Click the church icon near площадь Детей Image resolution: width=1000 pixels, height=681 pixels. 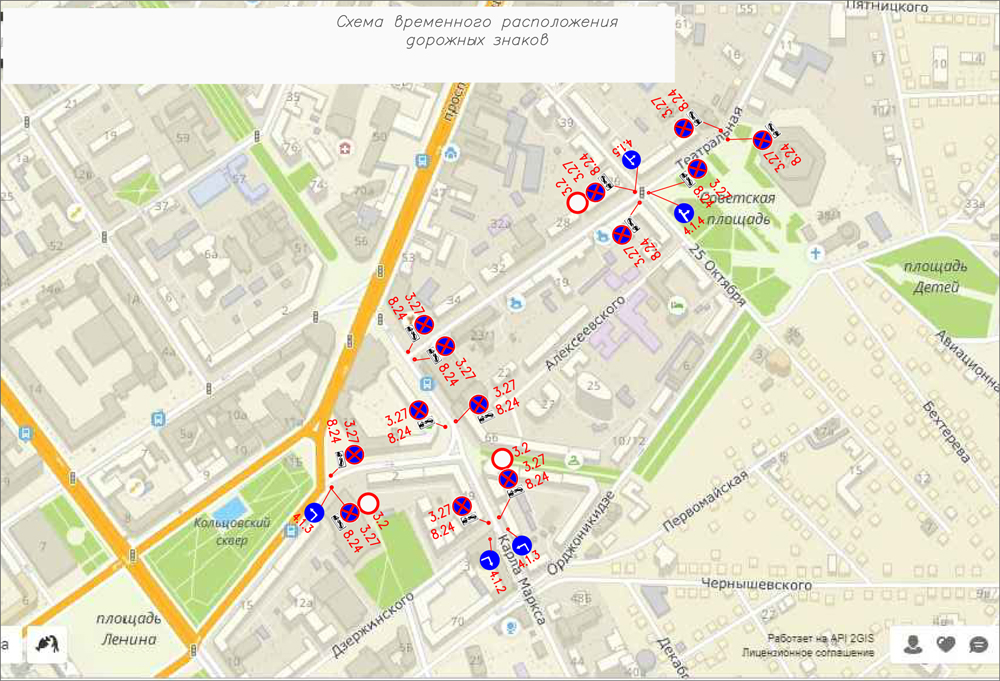point(816,252)
